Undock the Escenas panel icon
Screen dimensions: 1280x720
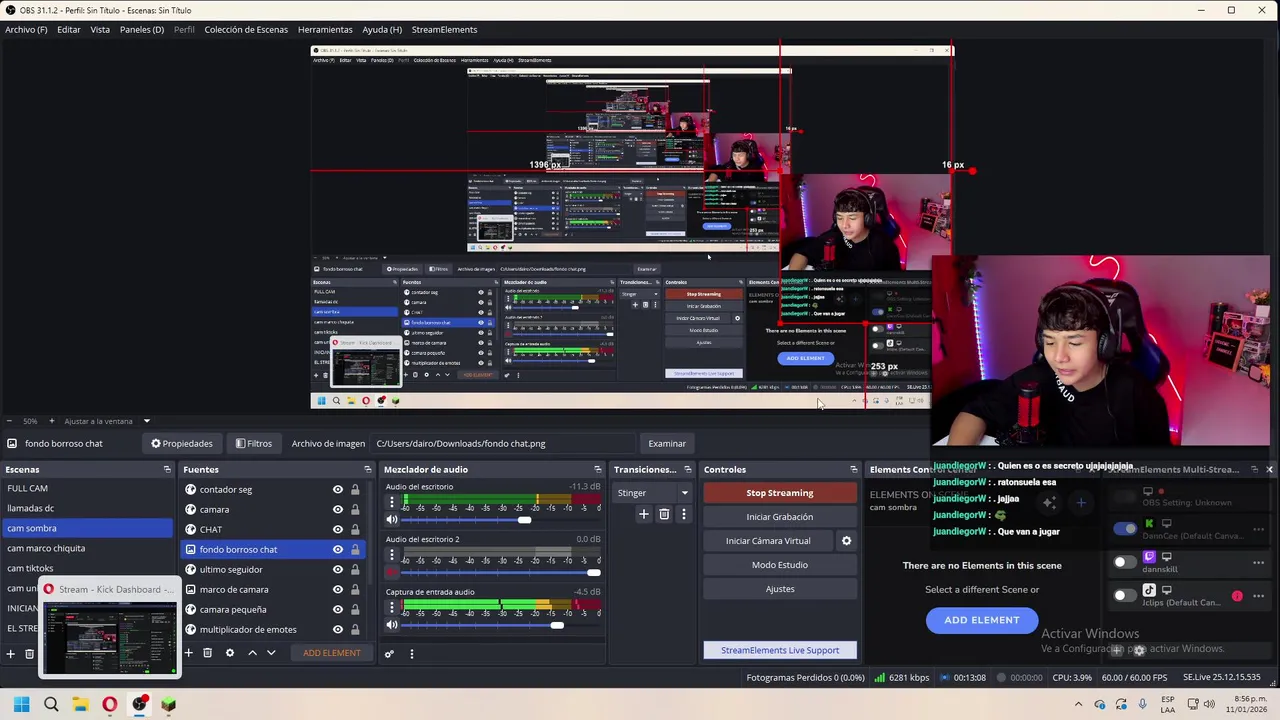[x=167, y=469]
